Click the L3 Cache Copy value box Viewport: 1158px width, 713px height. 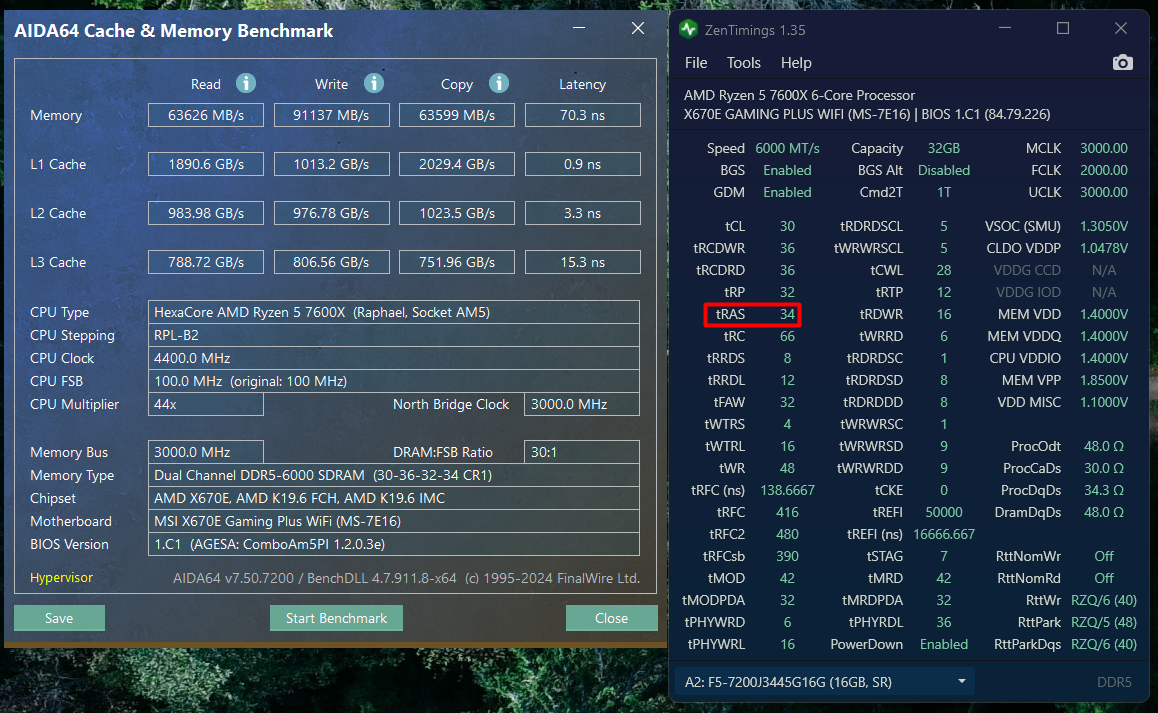pos(457,262)
